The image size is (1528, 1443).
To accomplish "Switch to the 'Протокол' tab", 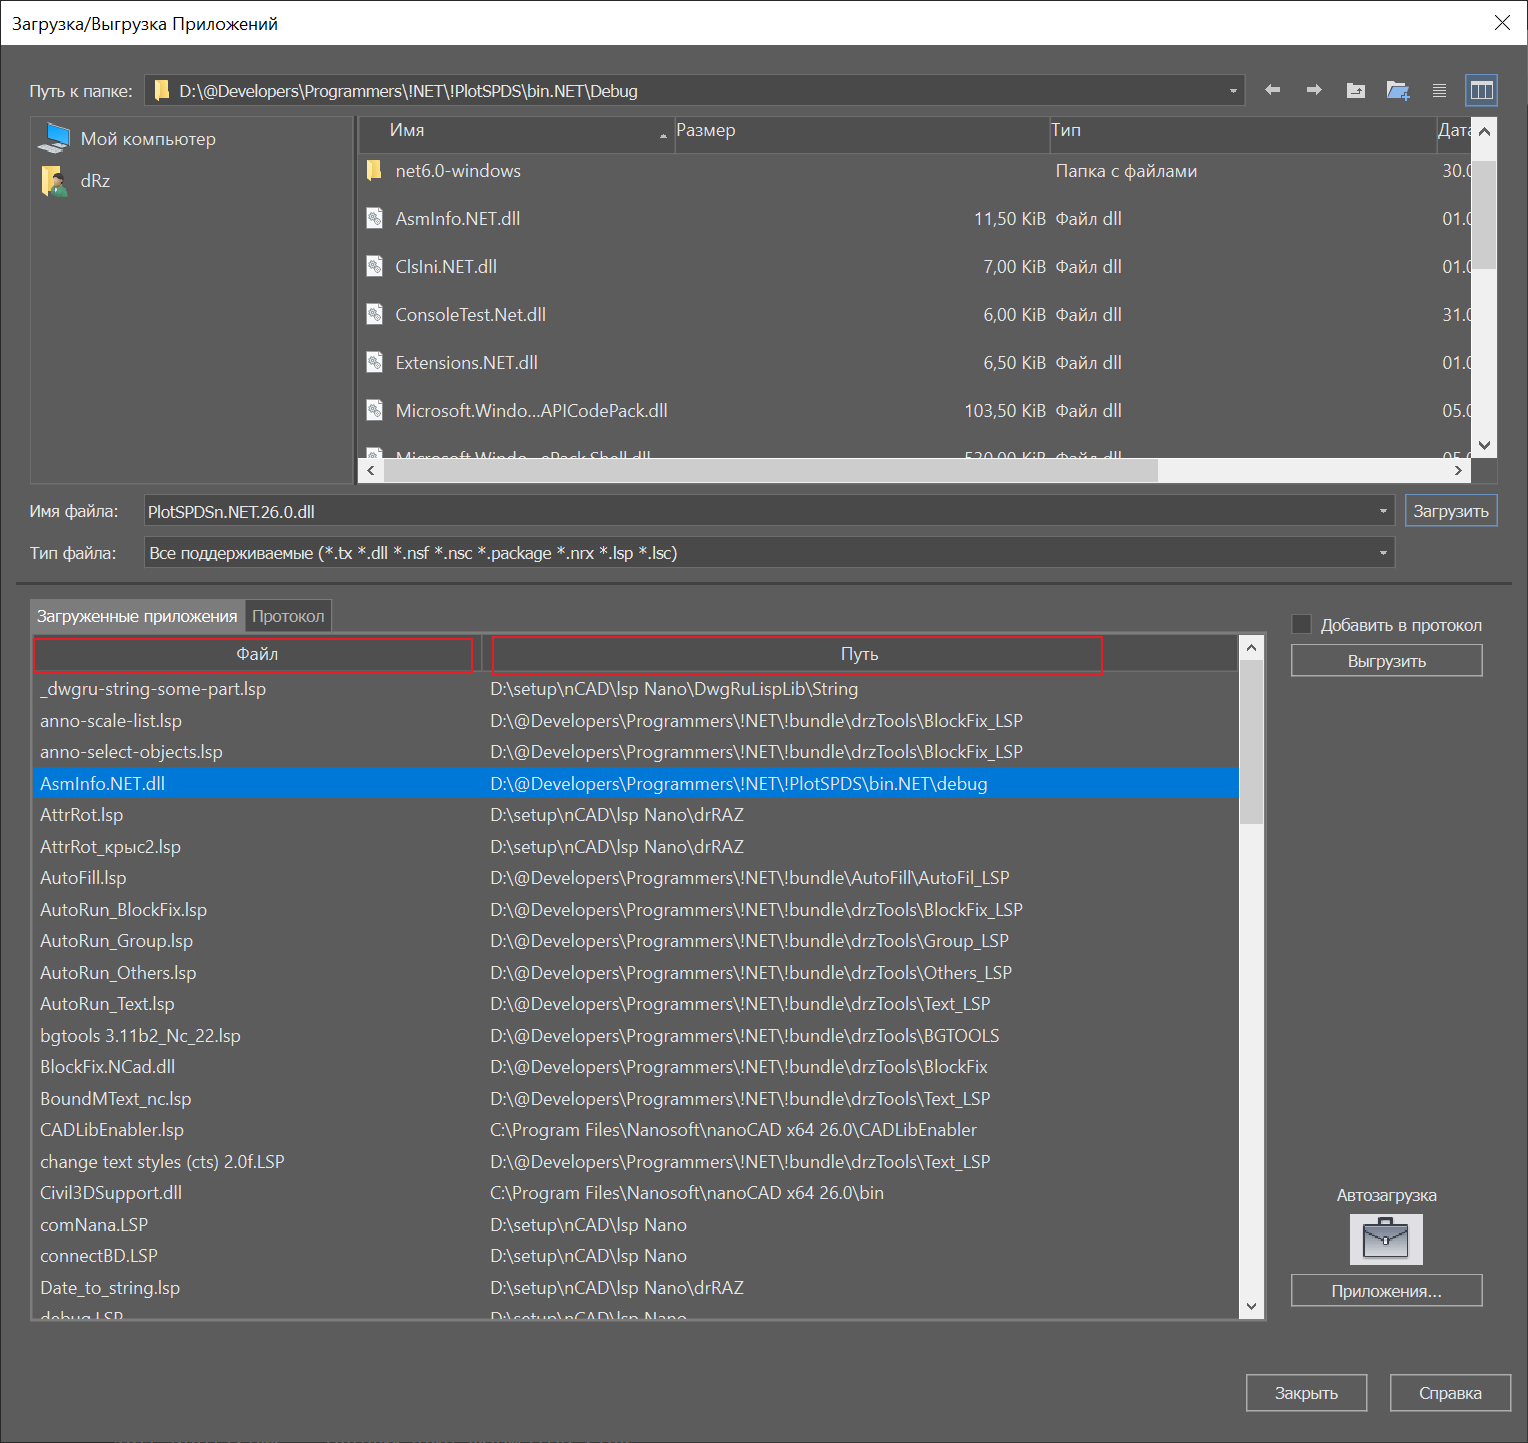I will coord(288,616).
